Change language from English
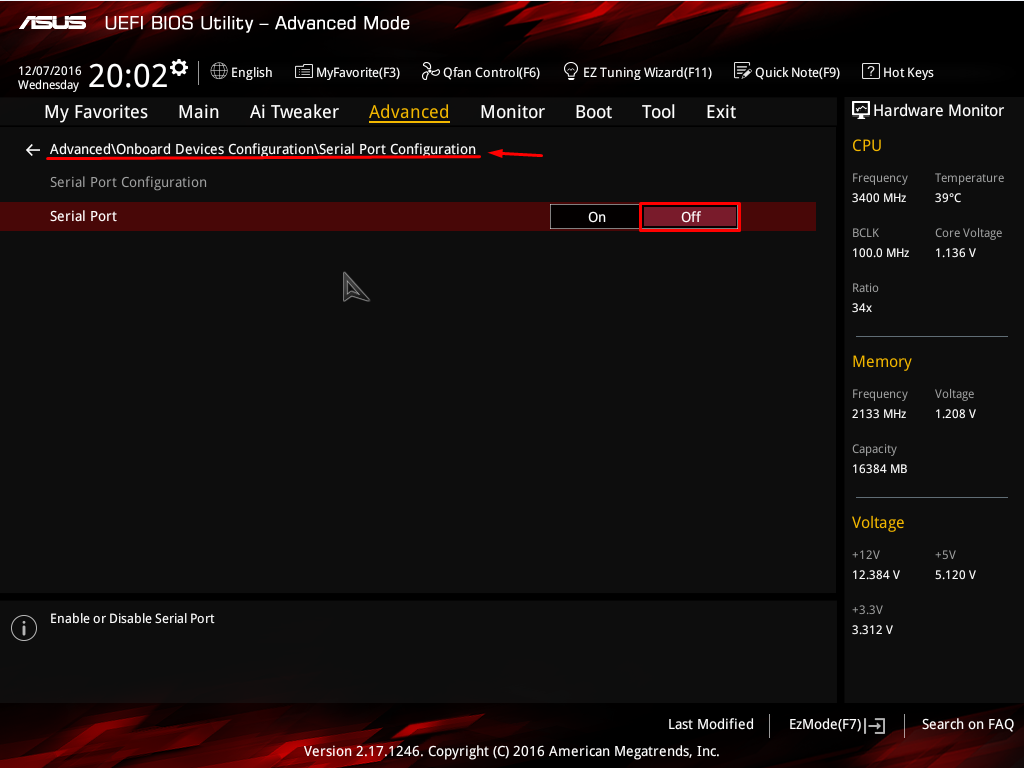This screenshot has height=768, width=1024. pyautogui.click(x=251, y=72)
